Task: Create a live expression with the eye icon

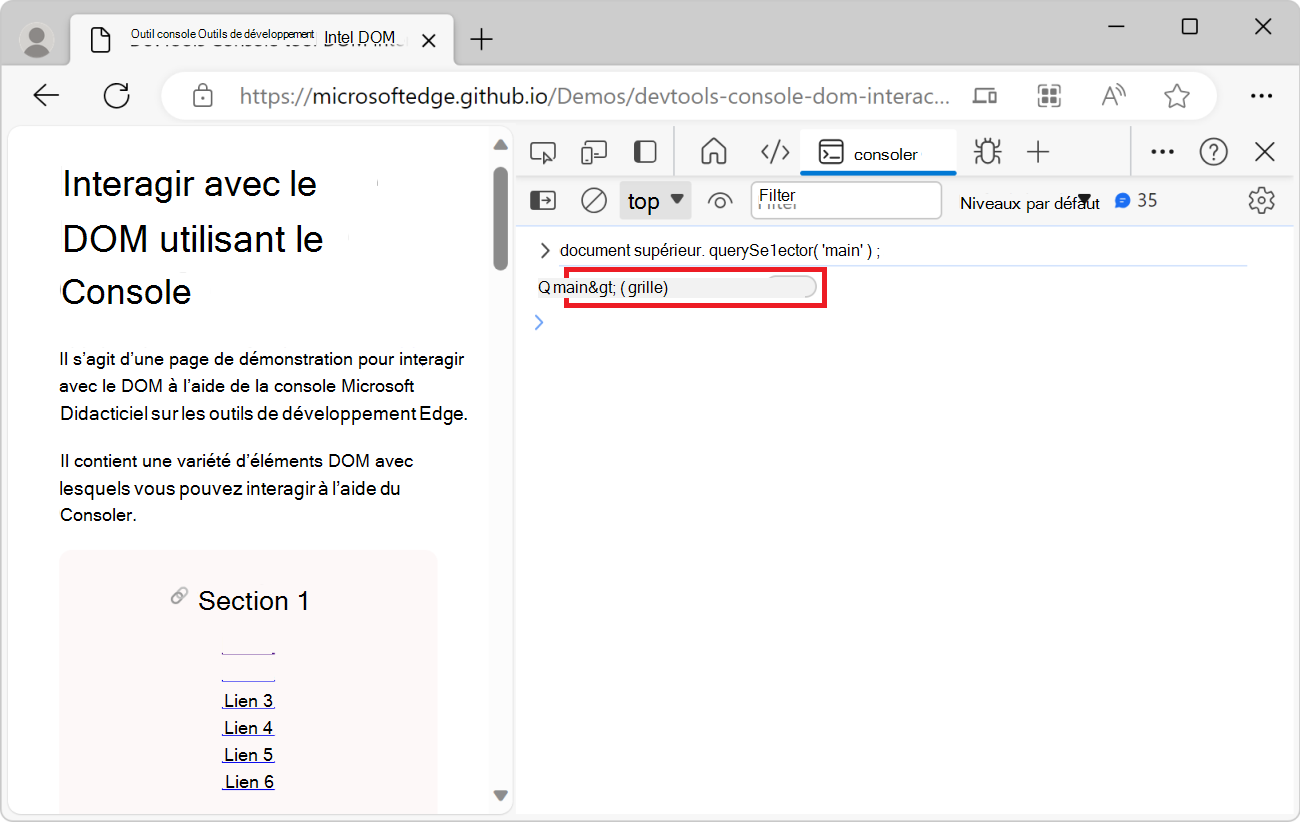Action: pyautogui.click(x=720, y=200)
